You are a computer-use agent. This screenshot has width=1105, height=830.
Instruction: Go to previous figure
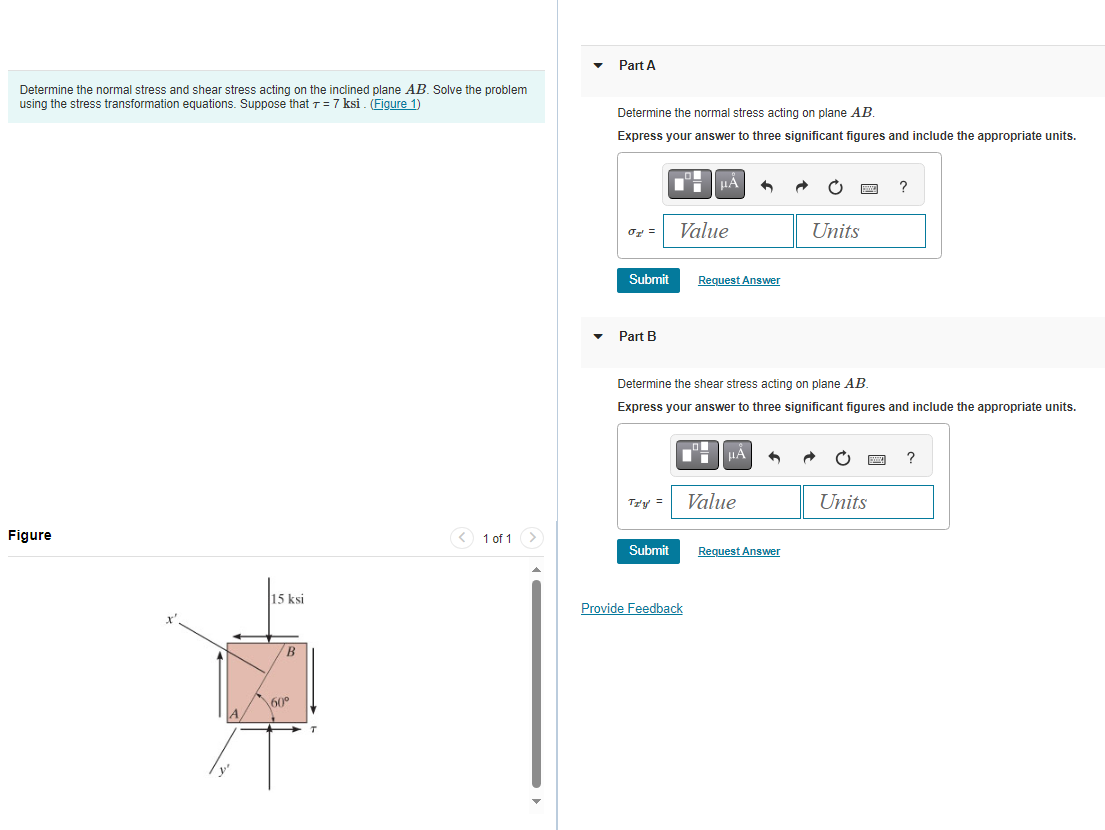click(462, 538)
